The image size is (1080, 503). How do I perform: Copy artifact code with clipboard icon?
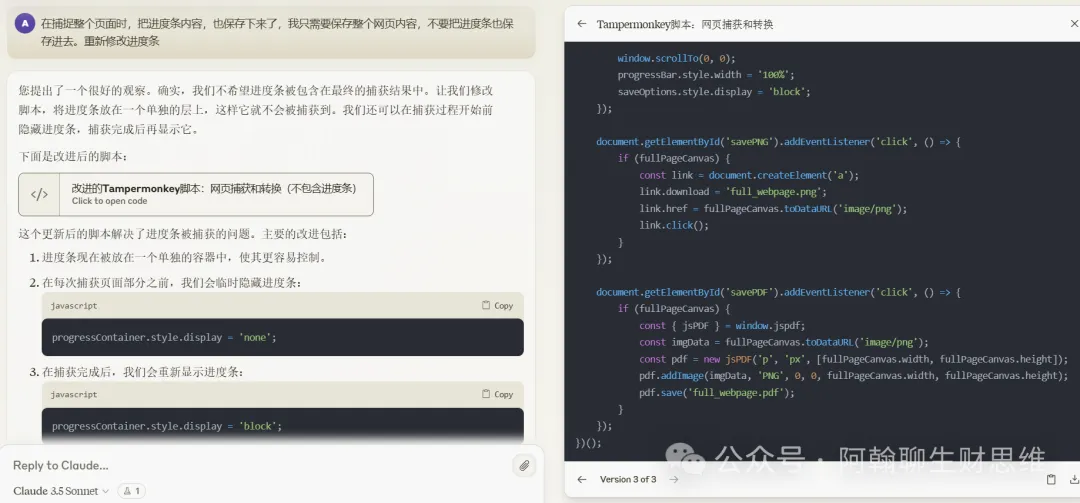coord(1051,480)
